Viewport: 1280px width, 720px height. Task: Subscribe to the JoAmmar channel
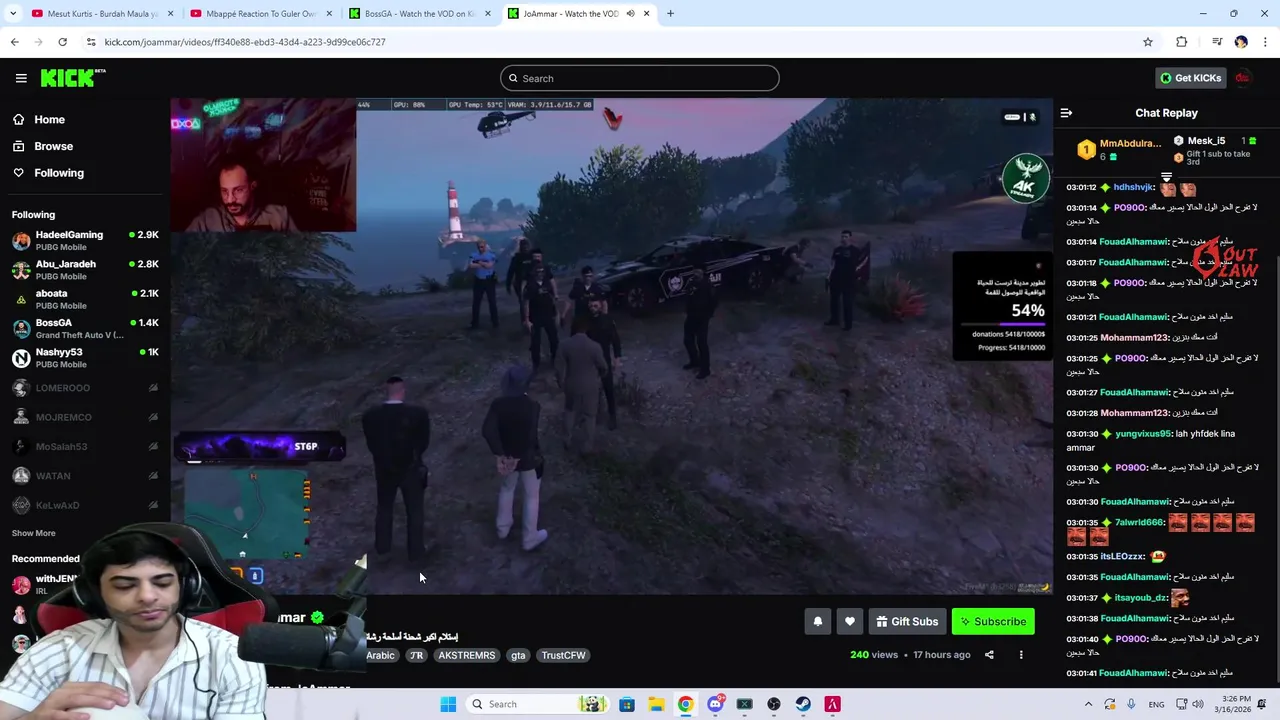pos(993,621)
